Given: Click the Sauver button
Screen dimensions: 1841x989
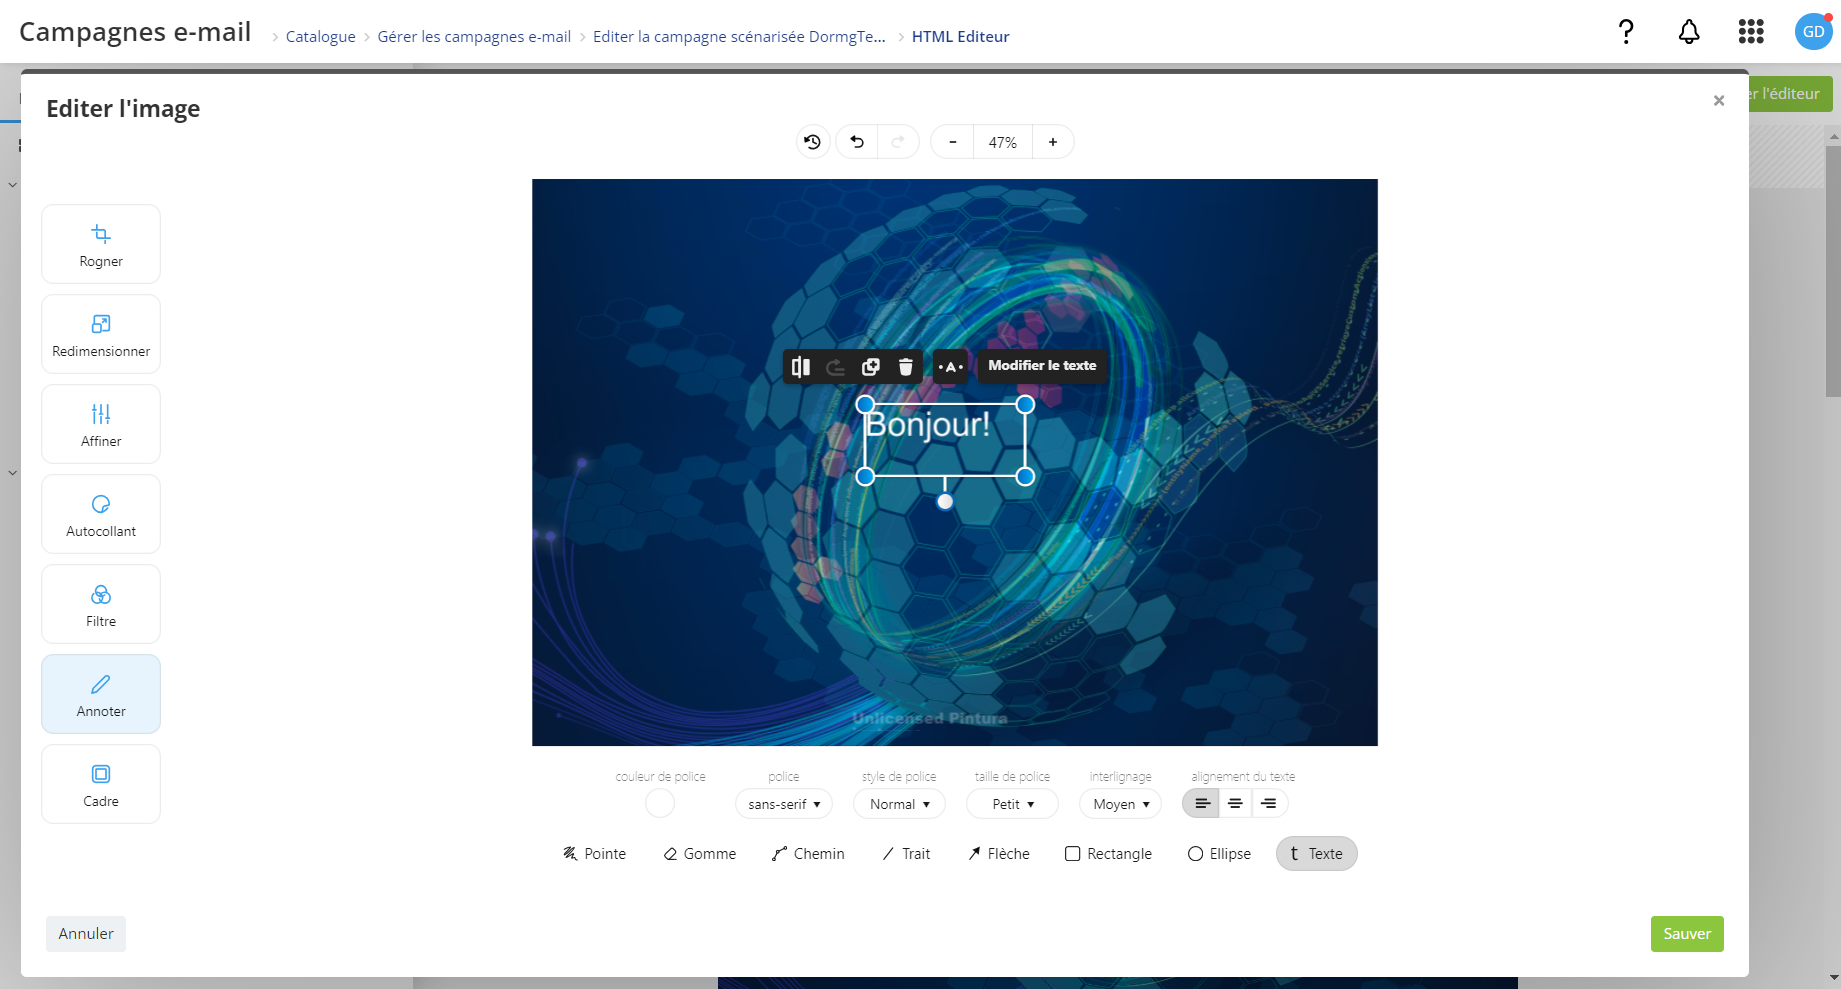Looking at the screenshot, I should 1687,934.
